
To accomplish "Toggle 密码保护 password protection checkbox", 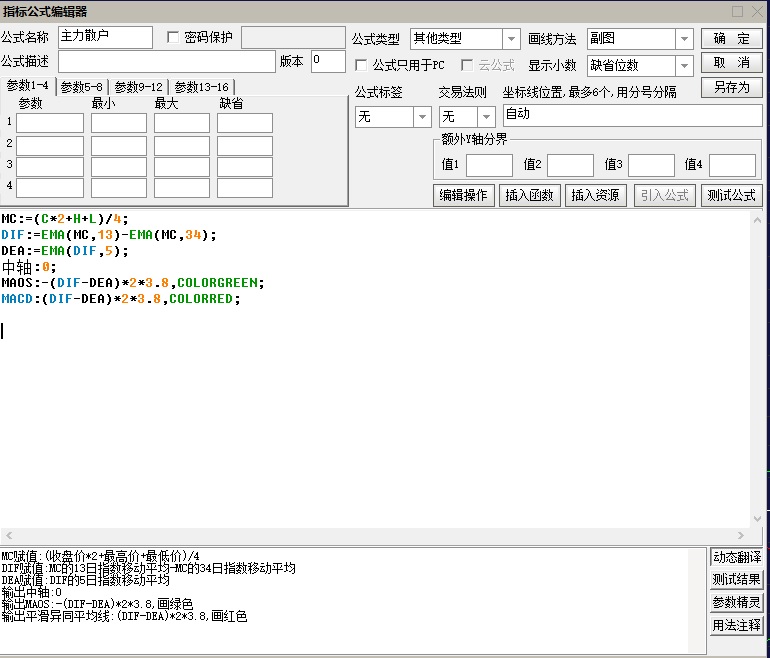I will 174,38.
